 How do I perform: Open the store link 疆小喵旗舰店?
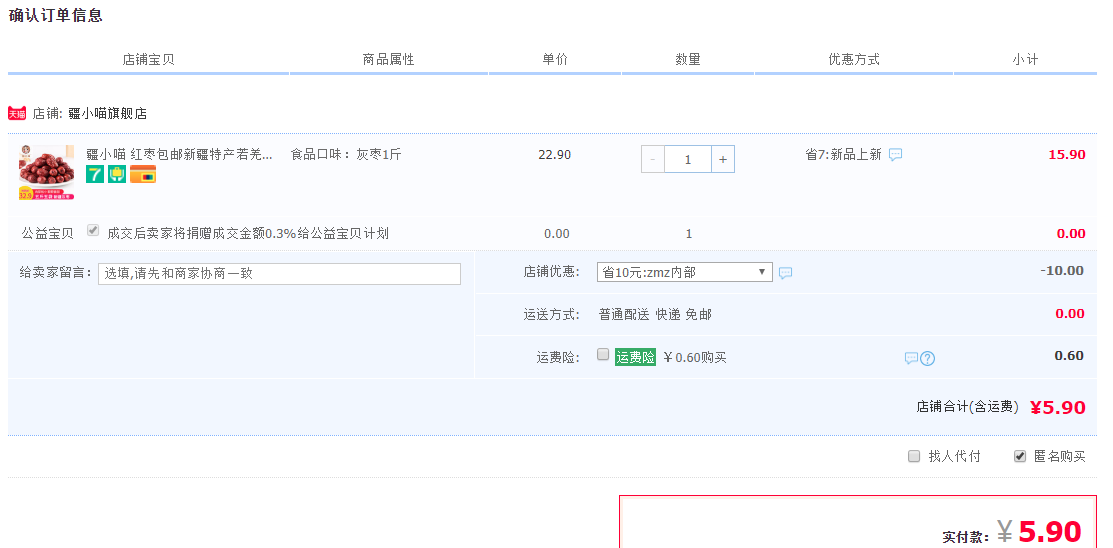tap(107, 114)
